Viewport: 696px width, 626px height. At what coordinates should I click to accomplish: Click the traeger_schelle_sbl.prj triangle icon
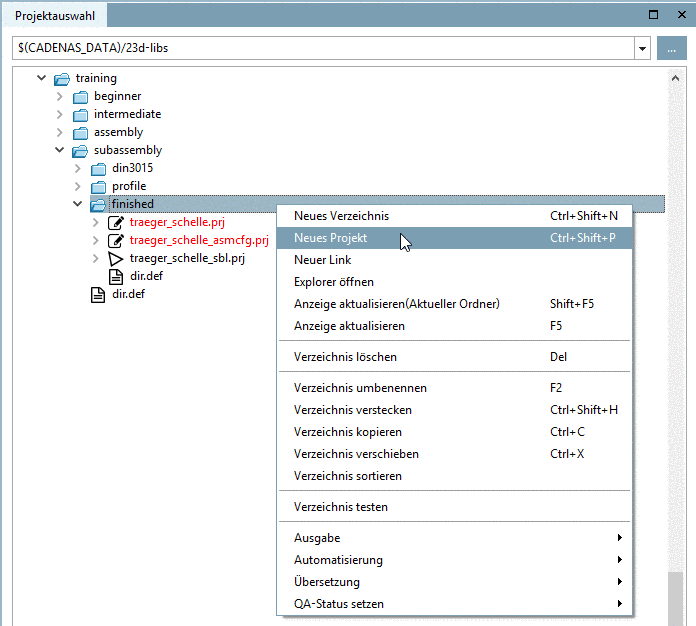[116, 258]
